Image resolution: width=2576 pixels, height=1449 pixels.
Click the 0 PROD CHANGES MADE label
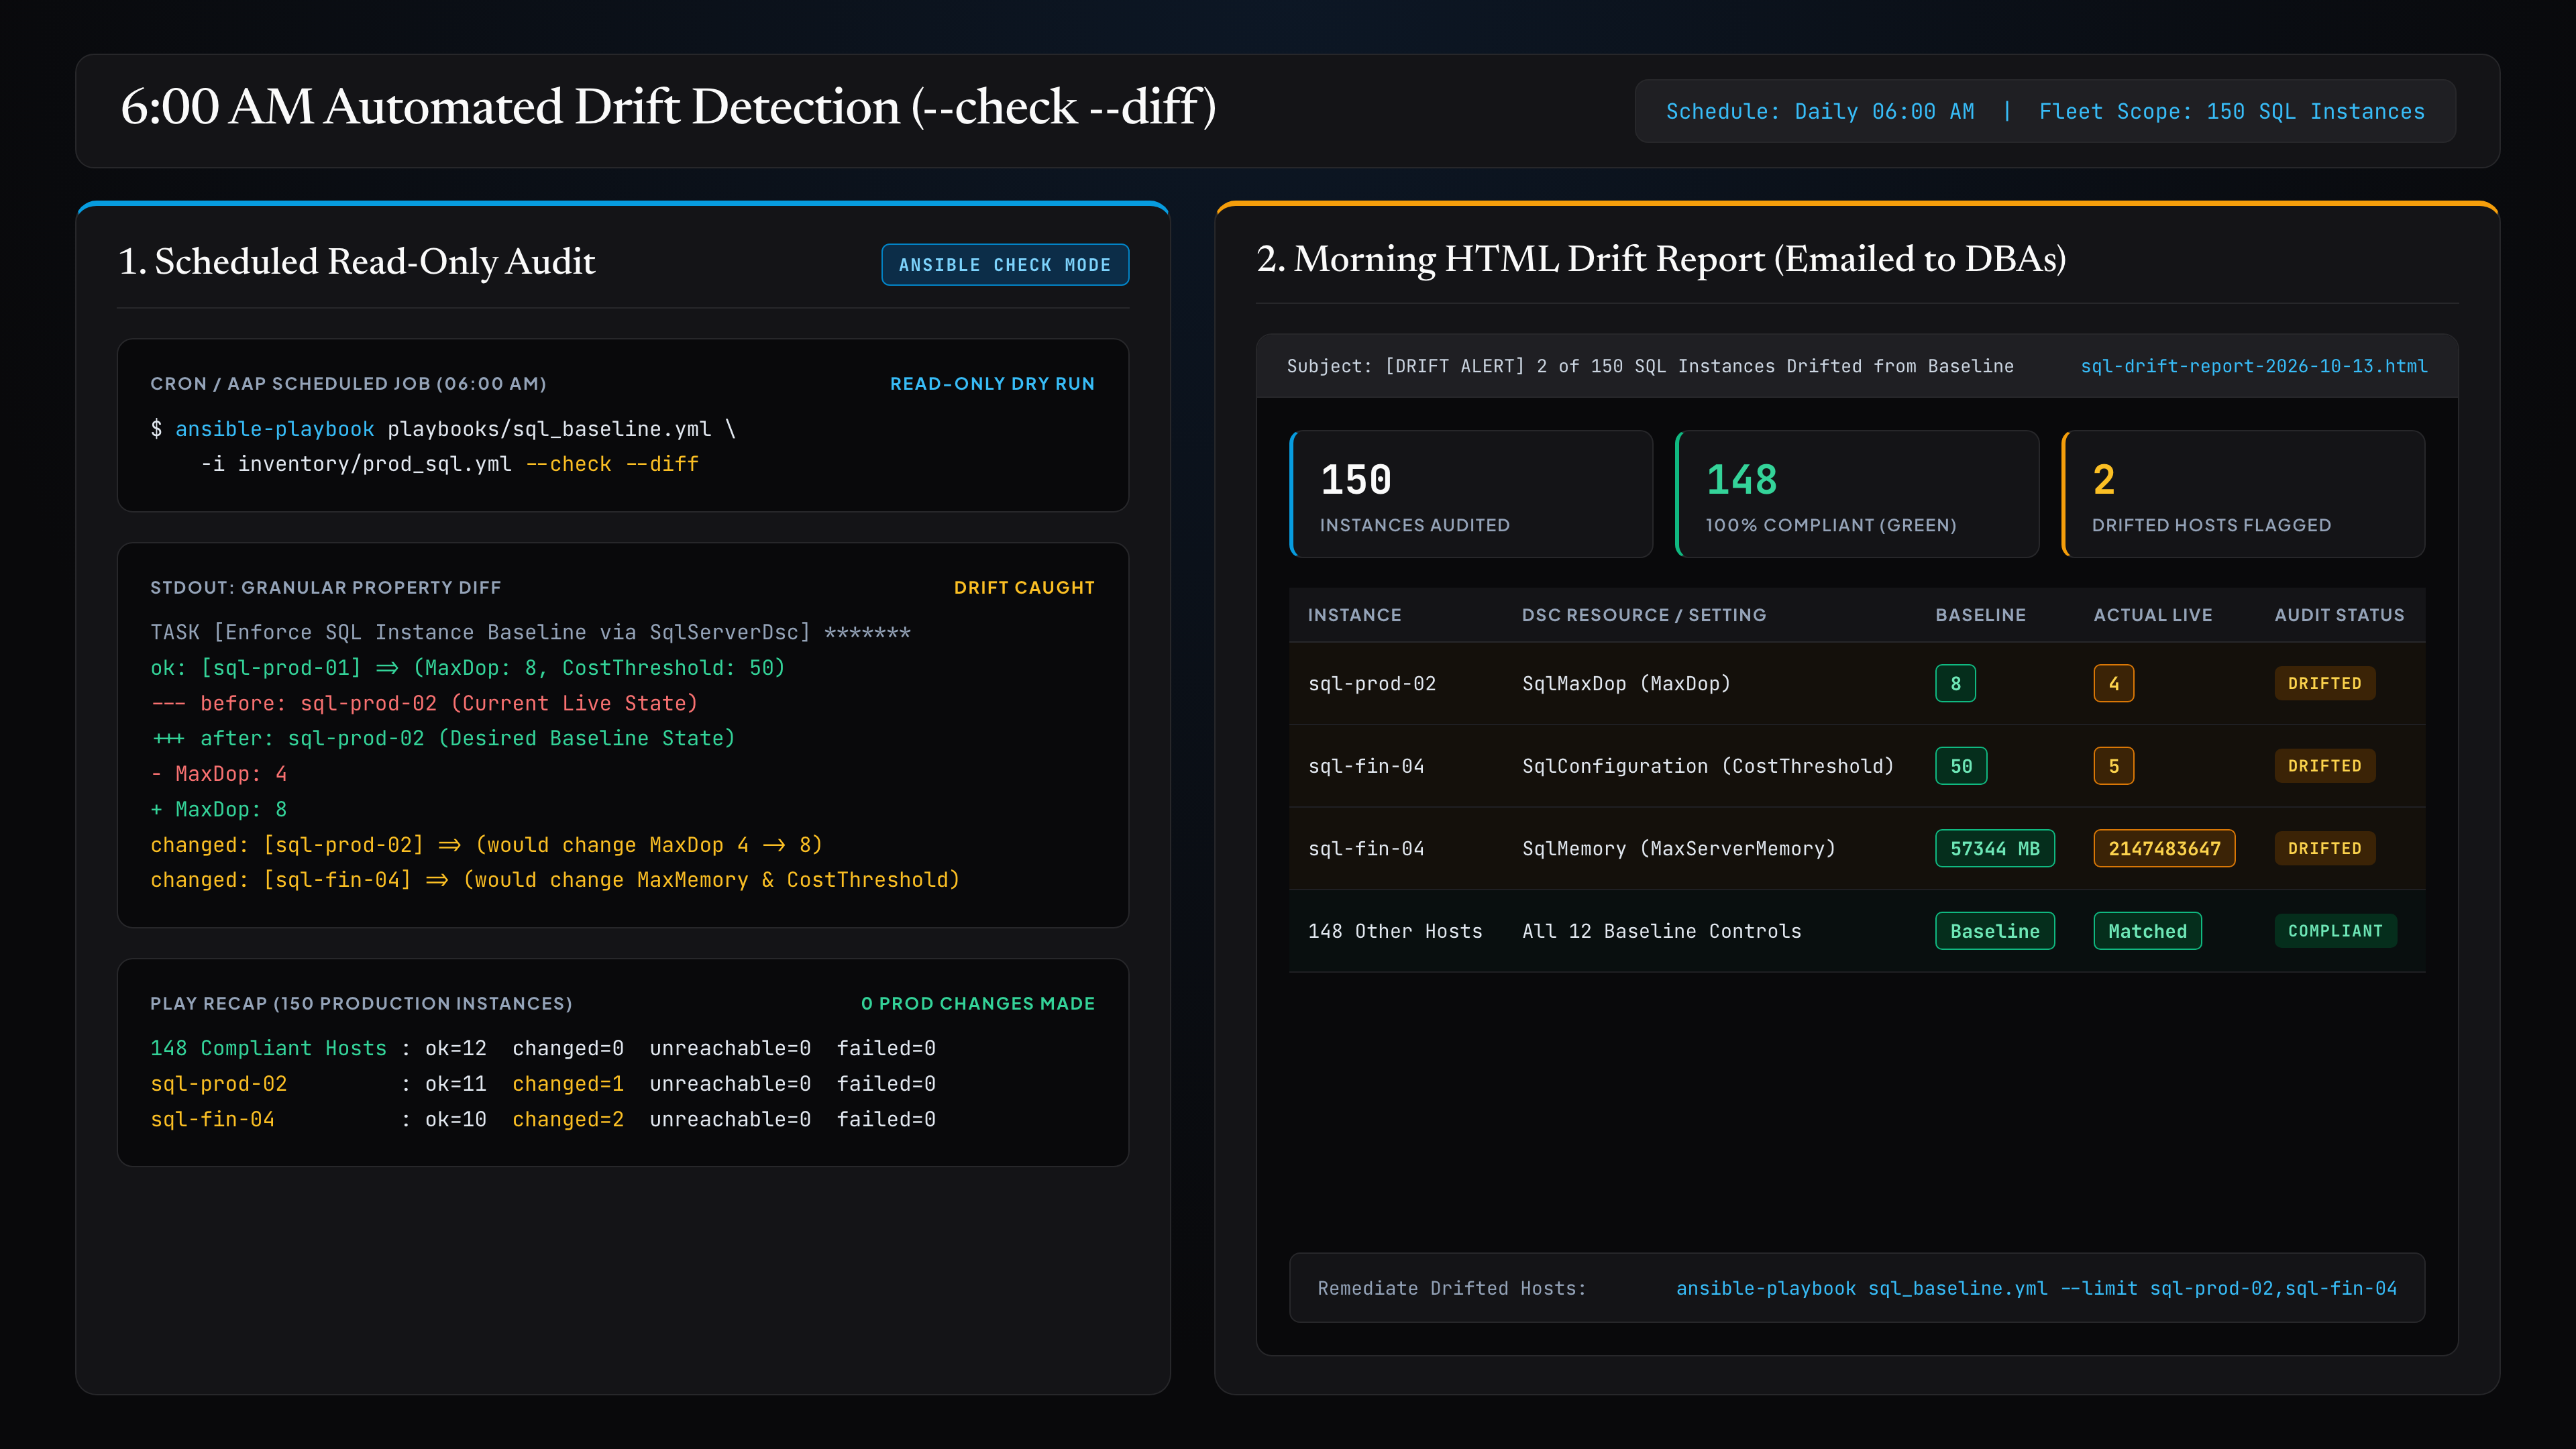click(x=978, y=1003)
